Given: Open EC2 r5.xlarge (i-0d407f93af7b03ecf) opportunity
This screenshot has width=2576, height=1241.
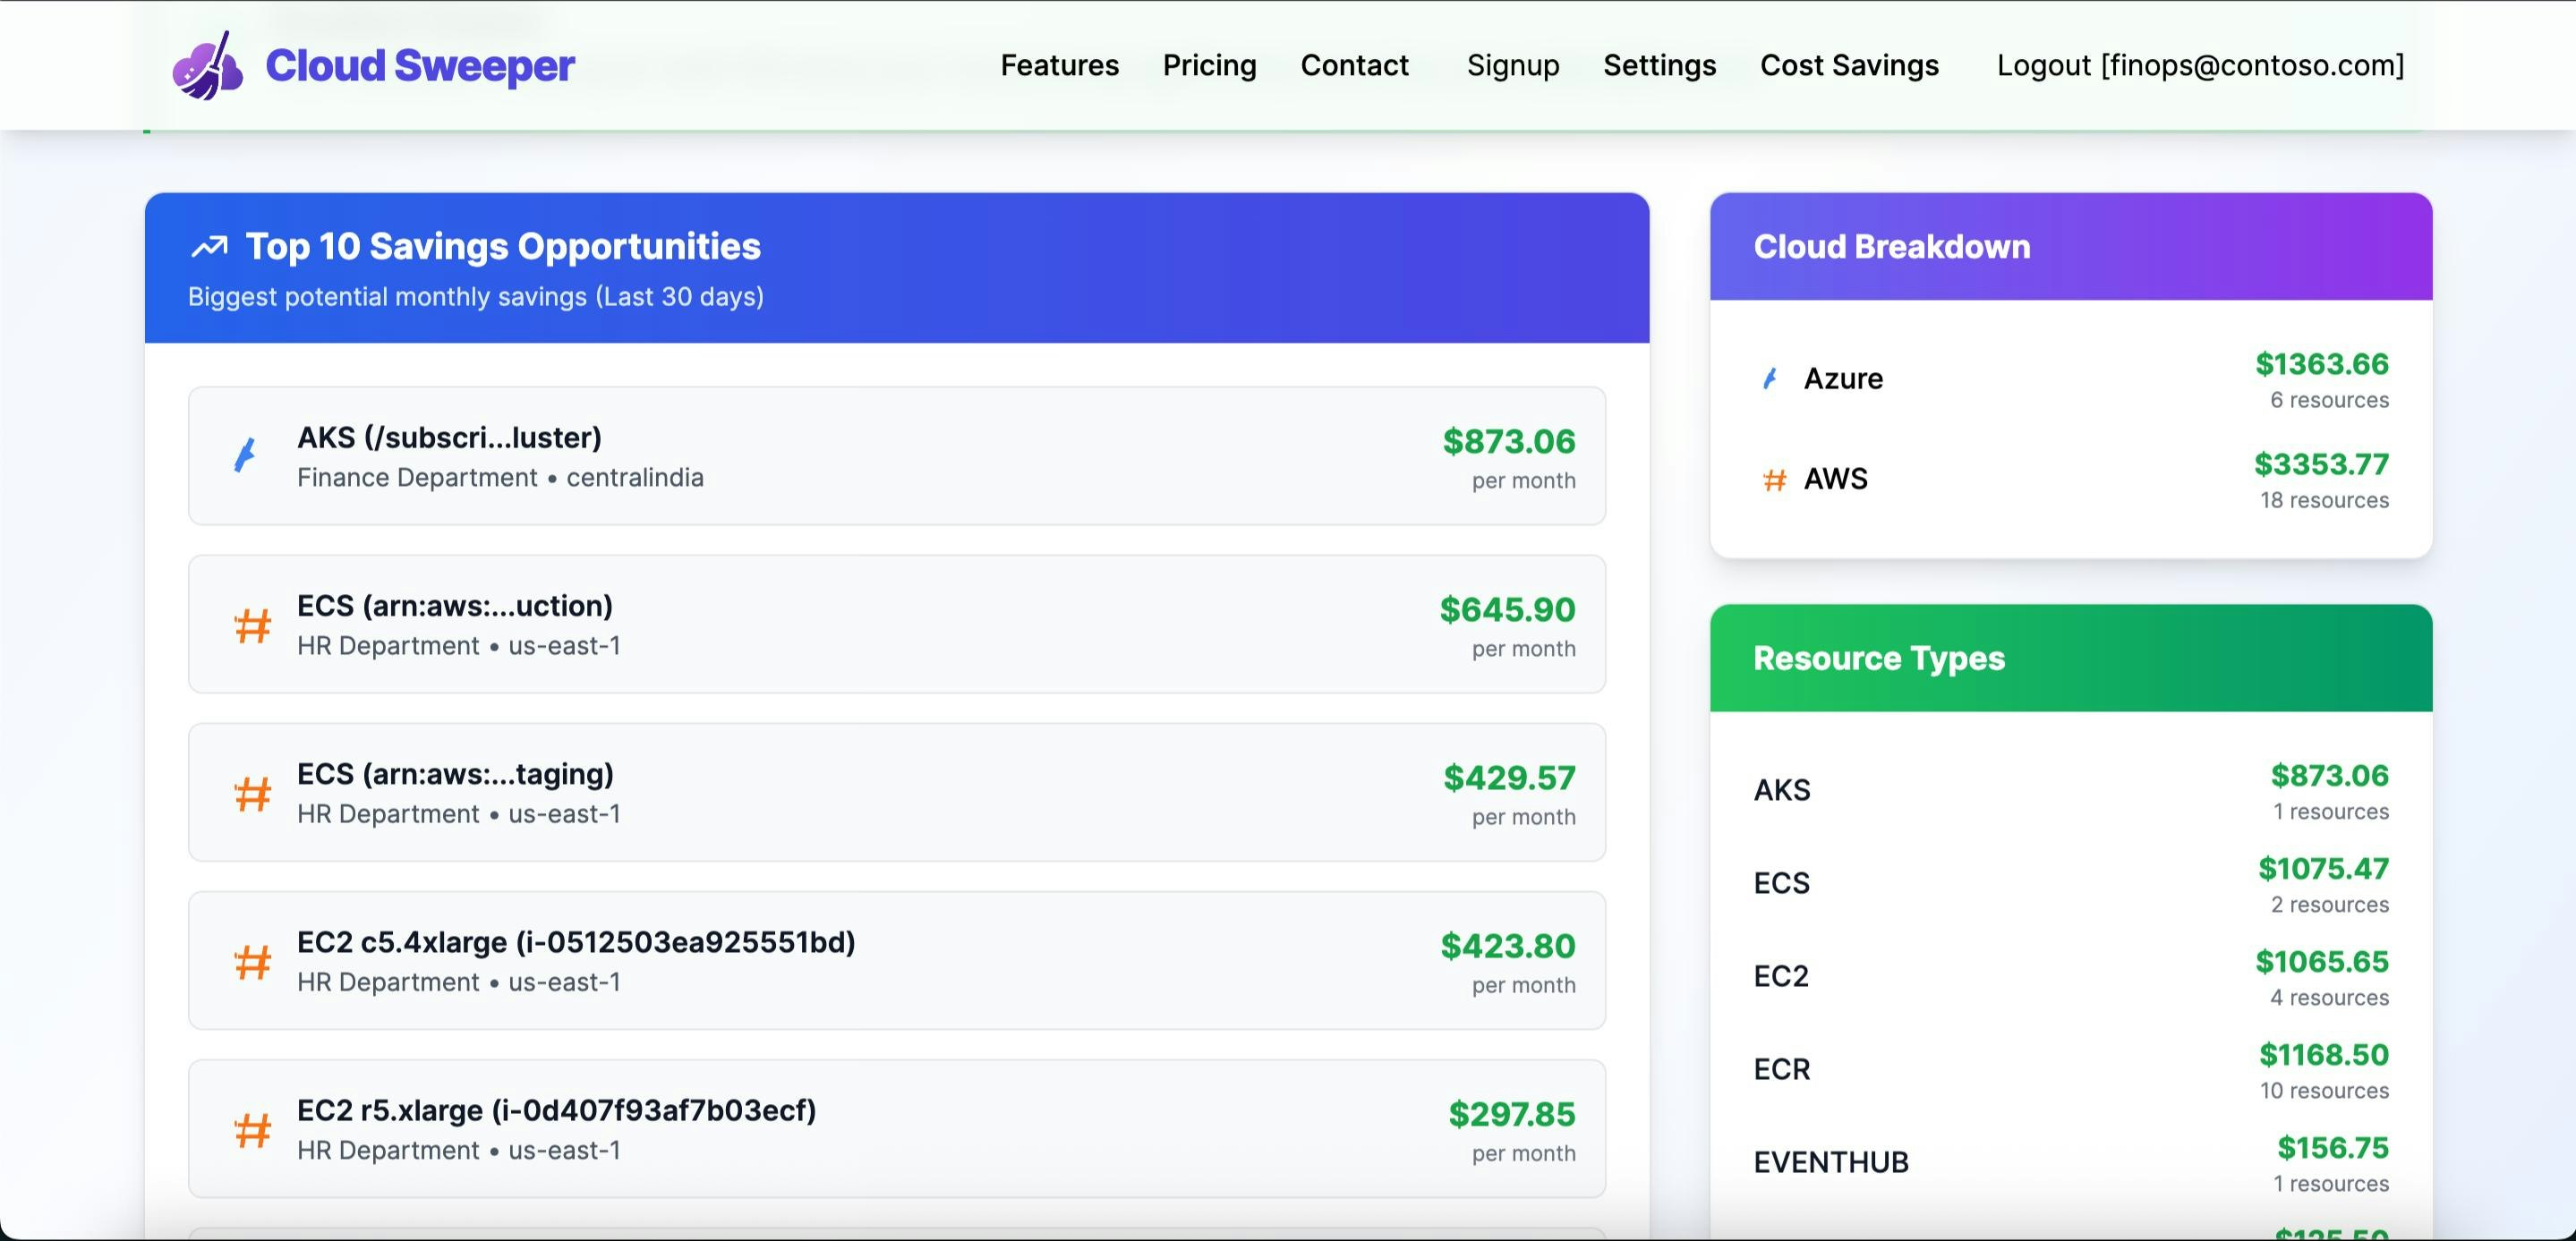Looking at the screenshot, I should 896,1128.
